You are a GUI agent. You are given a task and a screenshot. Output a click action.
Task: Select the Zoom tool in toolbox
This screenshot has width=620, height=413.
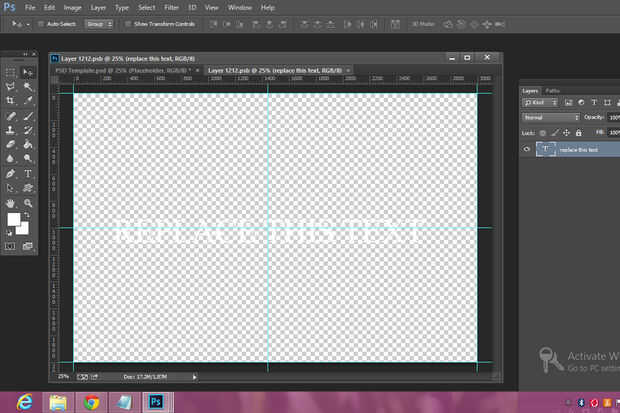coord(28,202)
